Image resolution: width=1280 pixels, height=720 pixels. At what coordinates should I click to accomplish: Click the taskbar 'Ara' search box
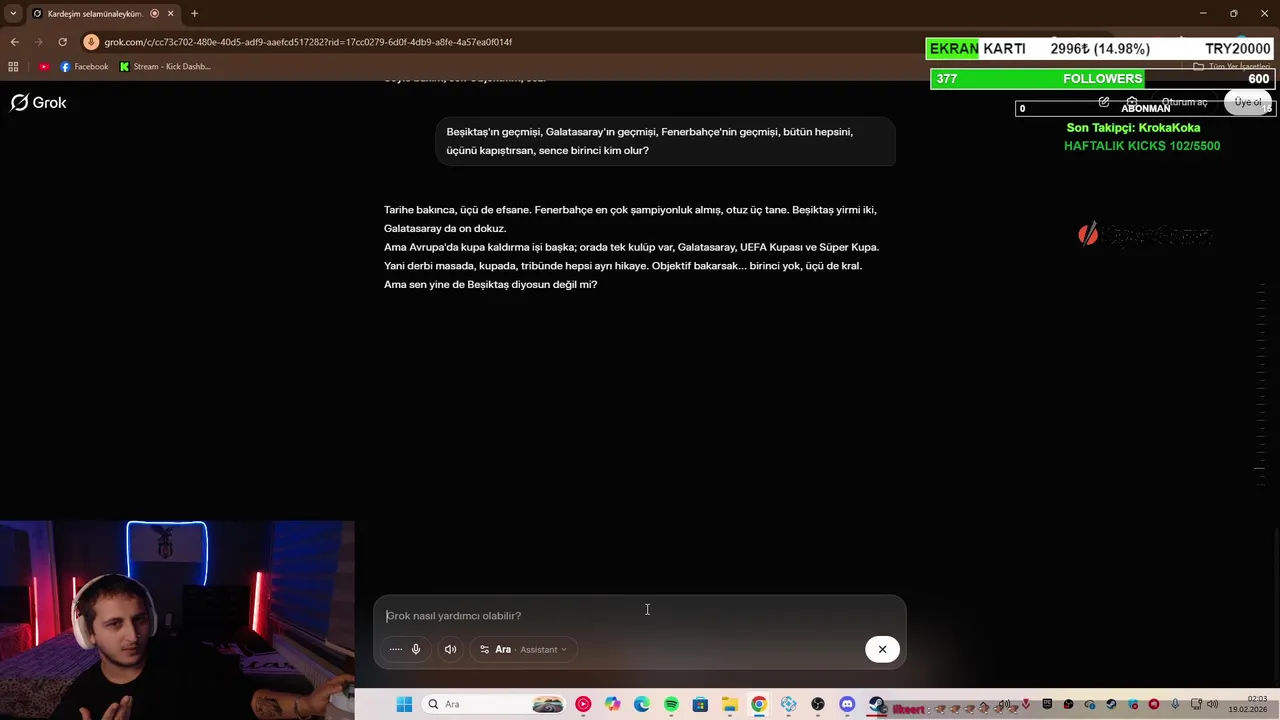[x=495, y=704]
